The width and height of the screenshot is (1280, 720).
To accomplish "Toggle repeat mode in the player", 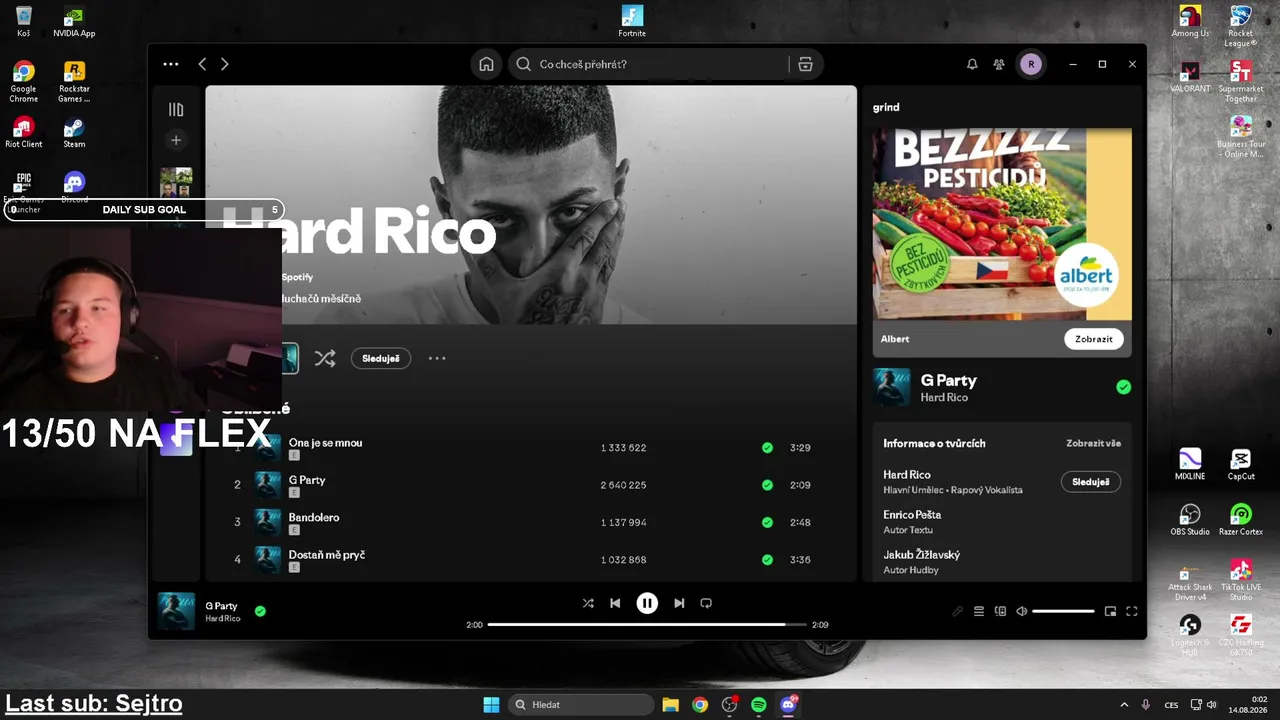I will pos(706,603).
